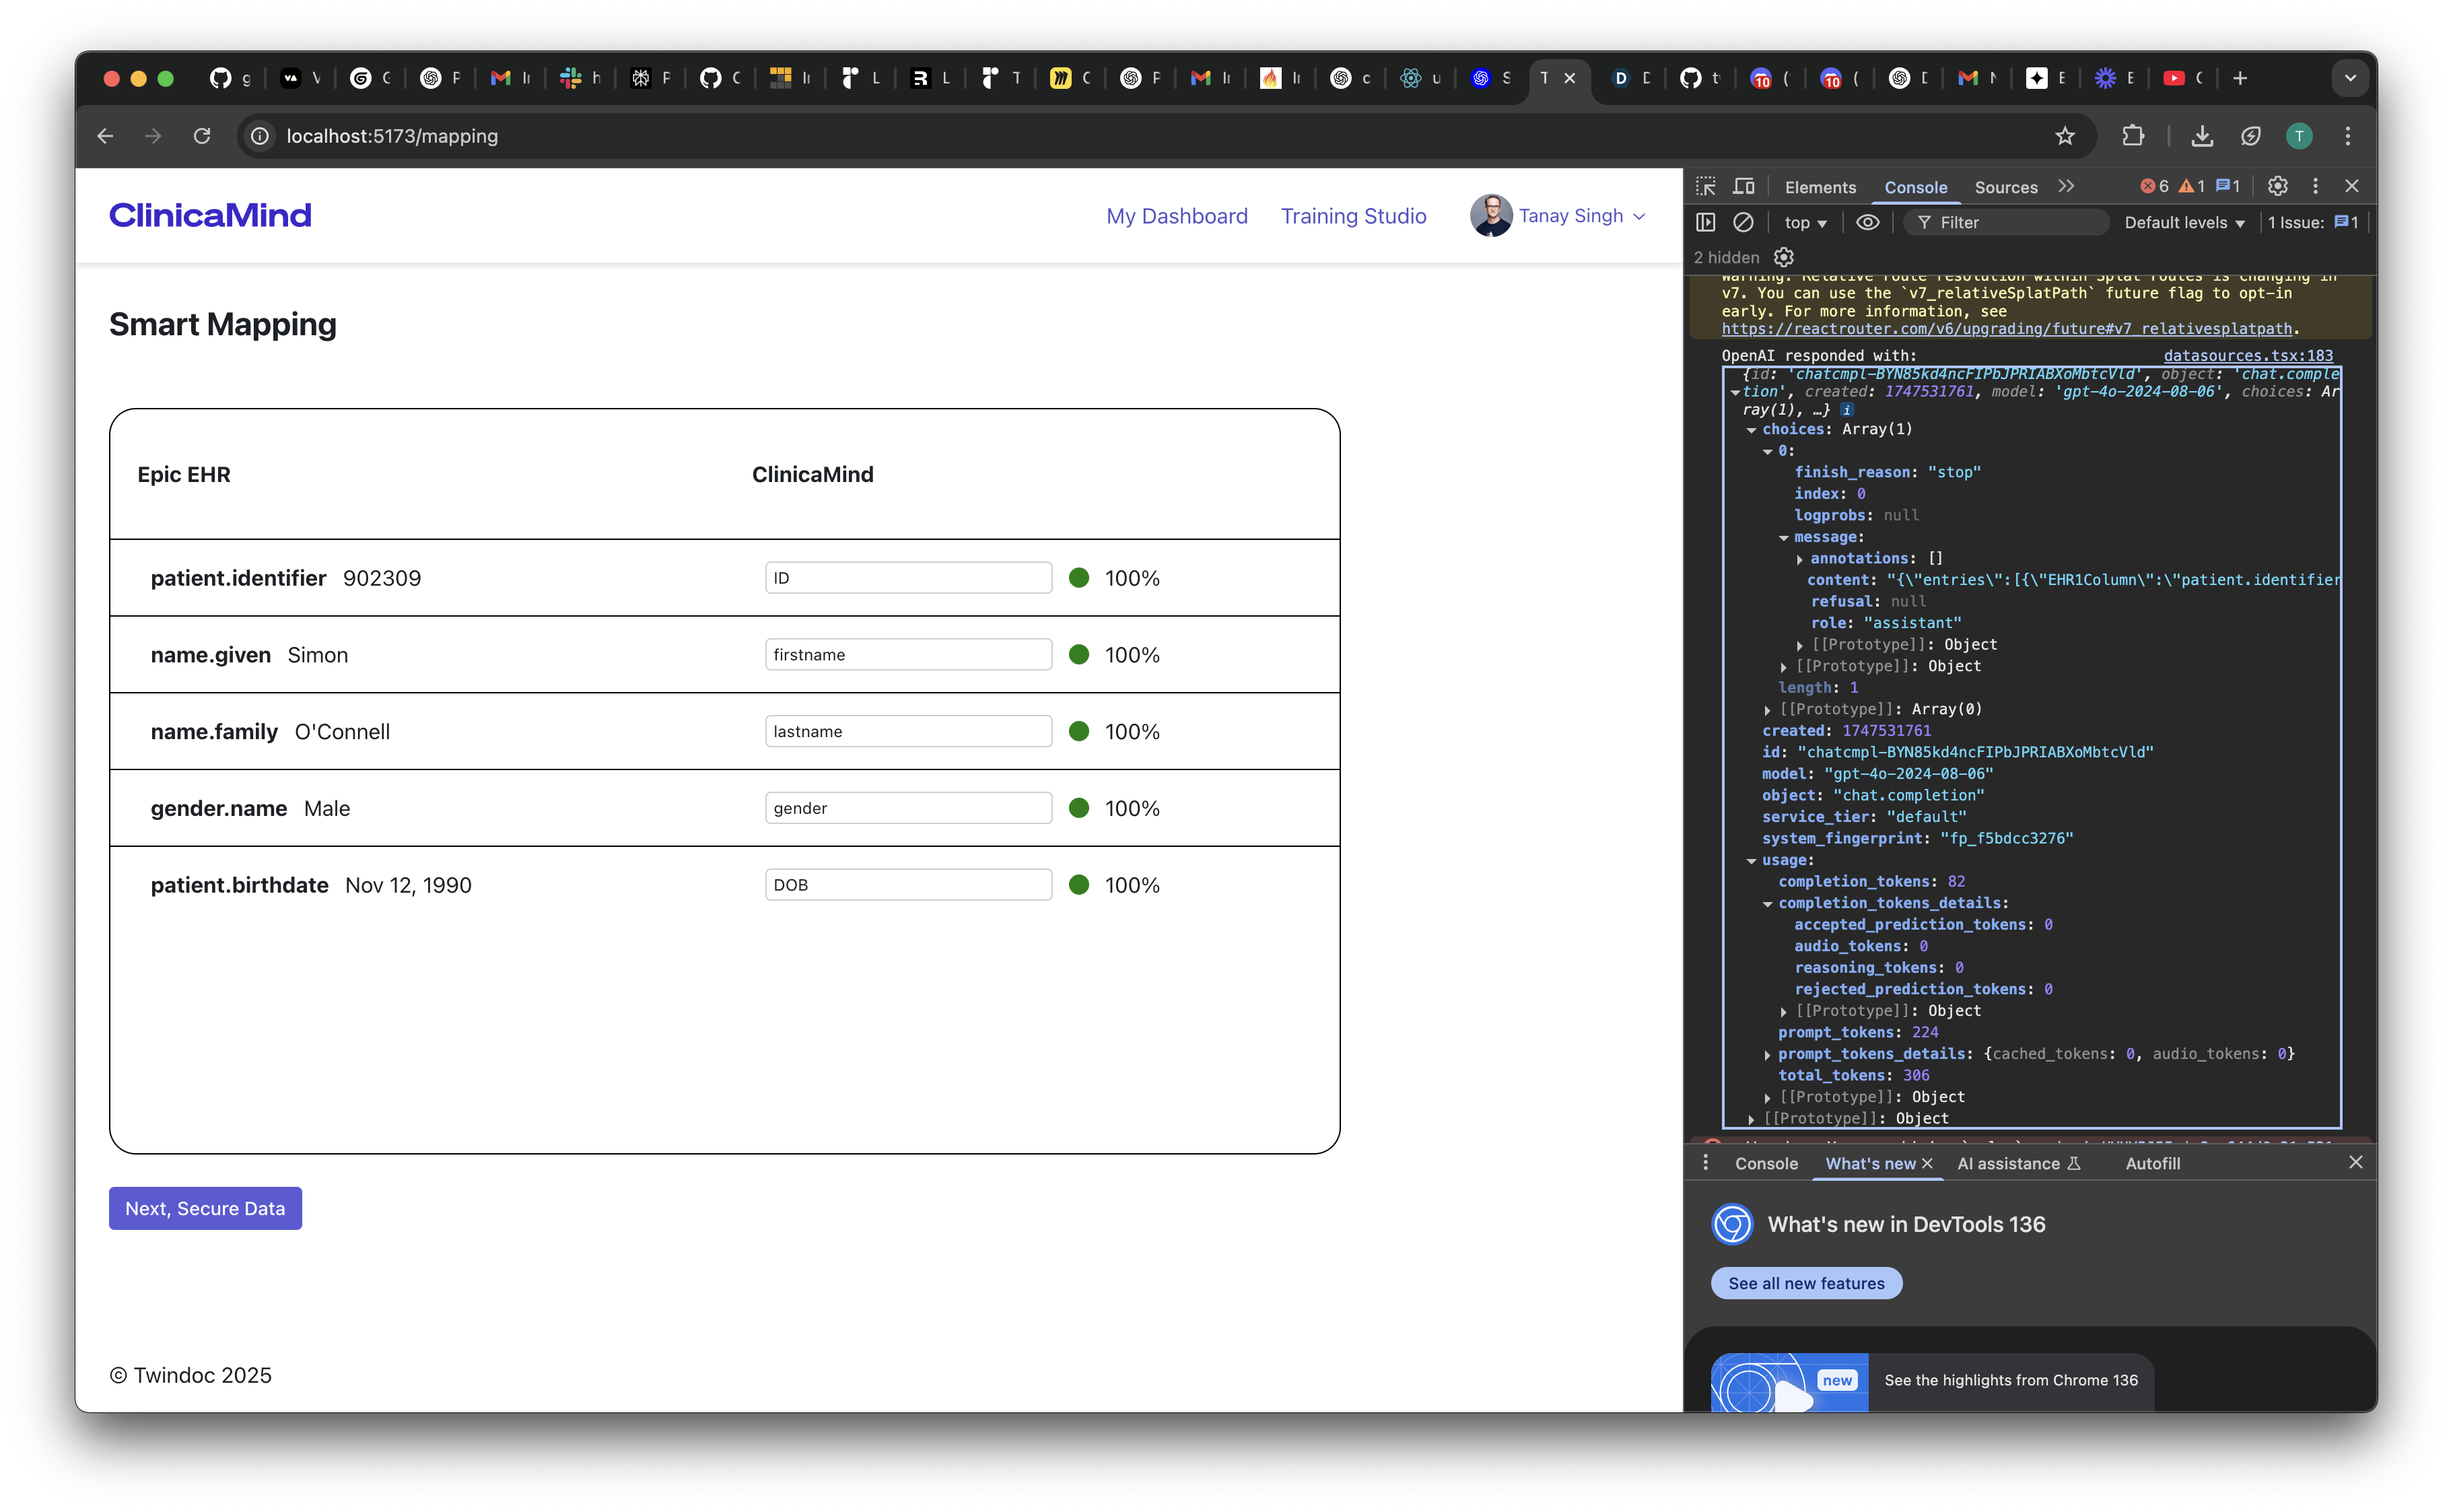
Task: Open the Training Studio link
Action: click(1353, 216)
